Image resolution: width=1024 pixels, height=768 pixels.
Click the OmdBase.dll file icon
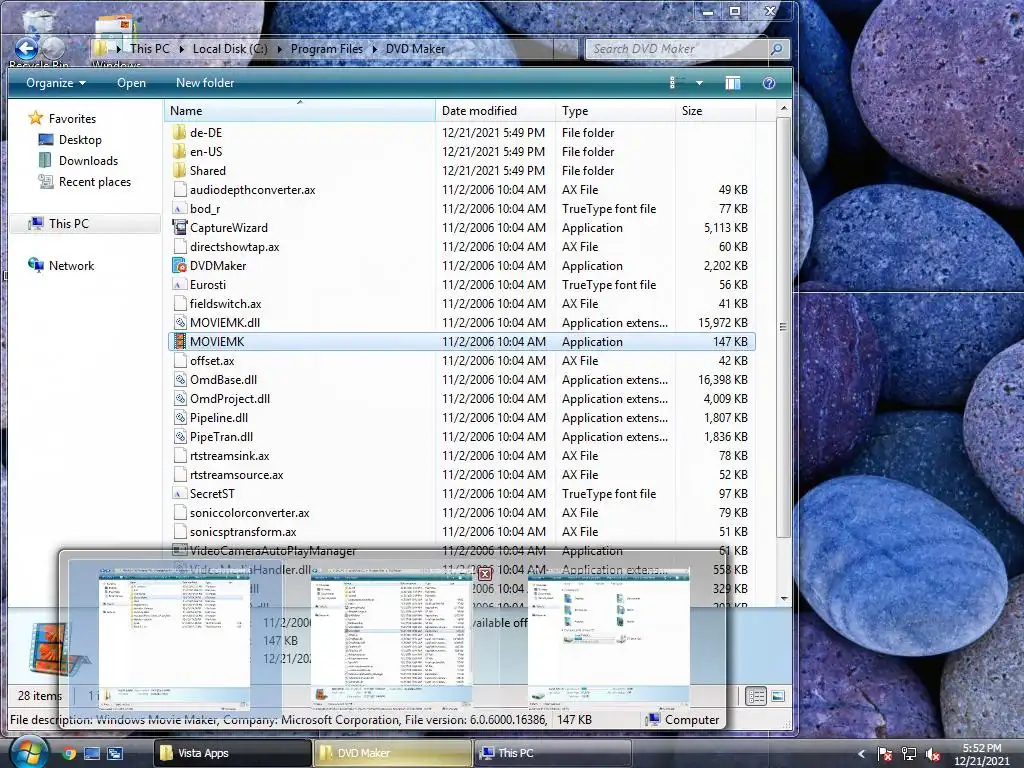180,379
